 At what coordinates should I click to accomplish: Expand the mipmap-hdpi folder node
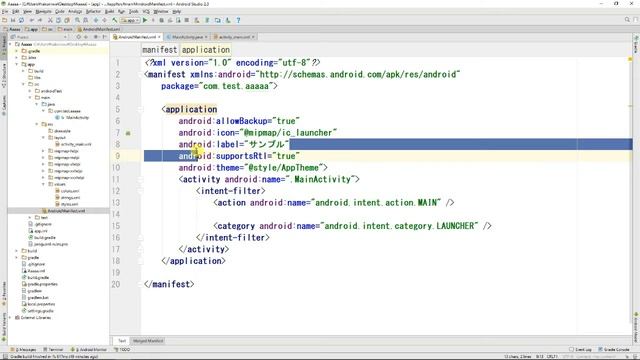pos(43,151)
